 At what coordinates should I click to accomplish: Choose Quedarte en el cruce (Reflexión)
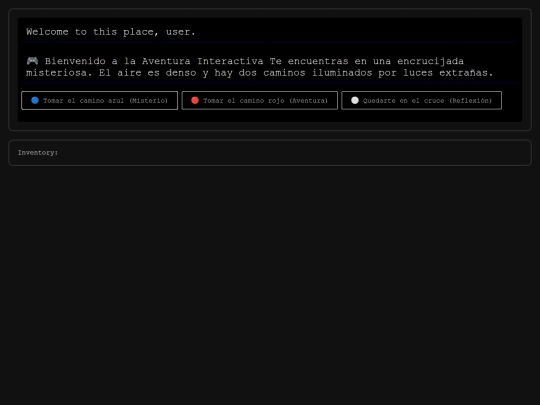point(422,101)
